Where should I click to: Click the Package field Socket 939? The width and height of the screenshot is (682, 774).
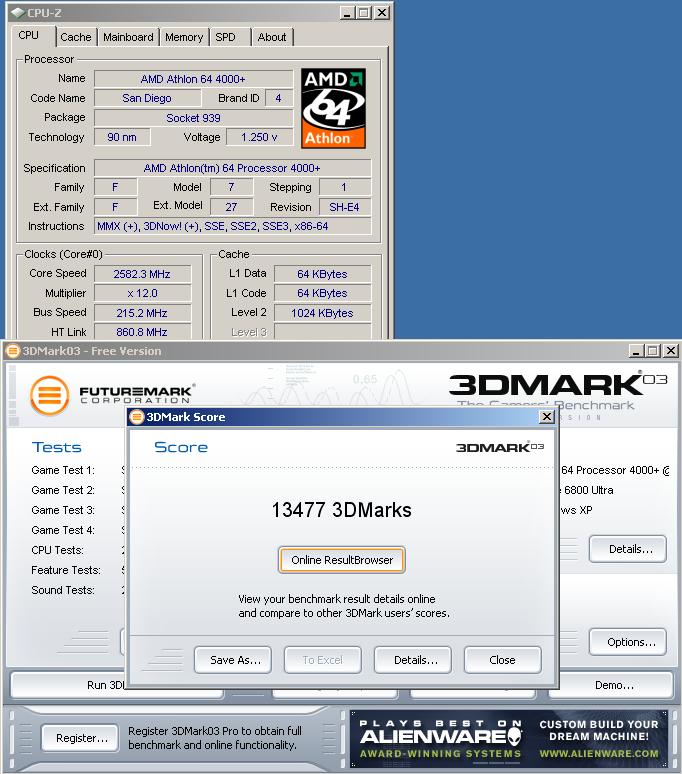coord(193,118)
